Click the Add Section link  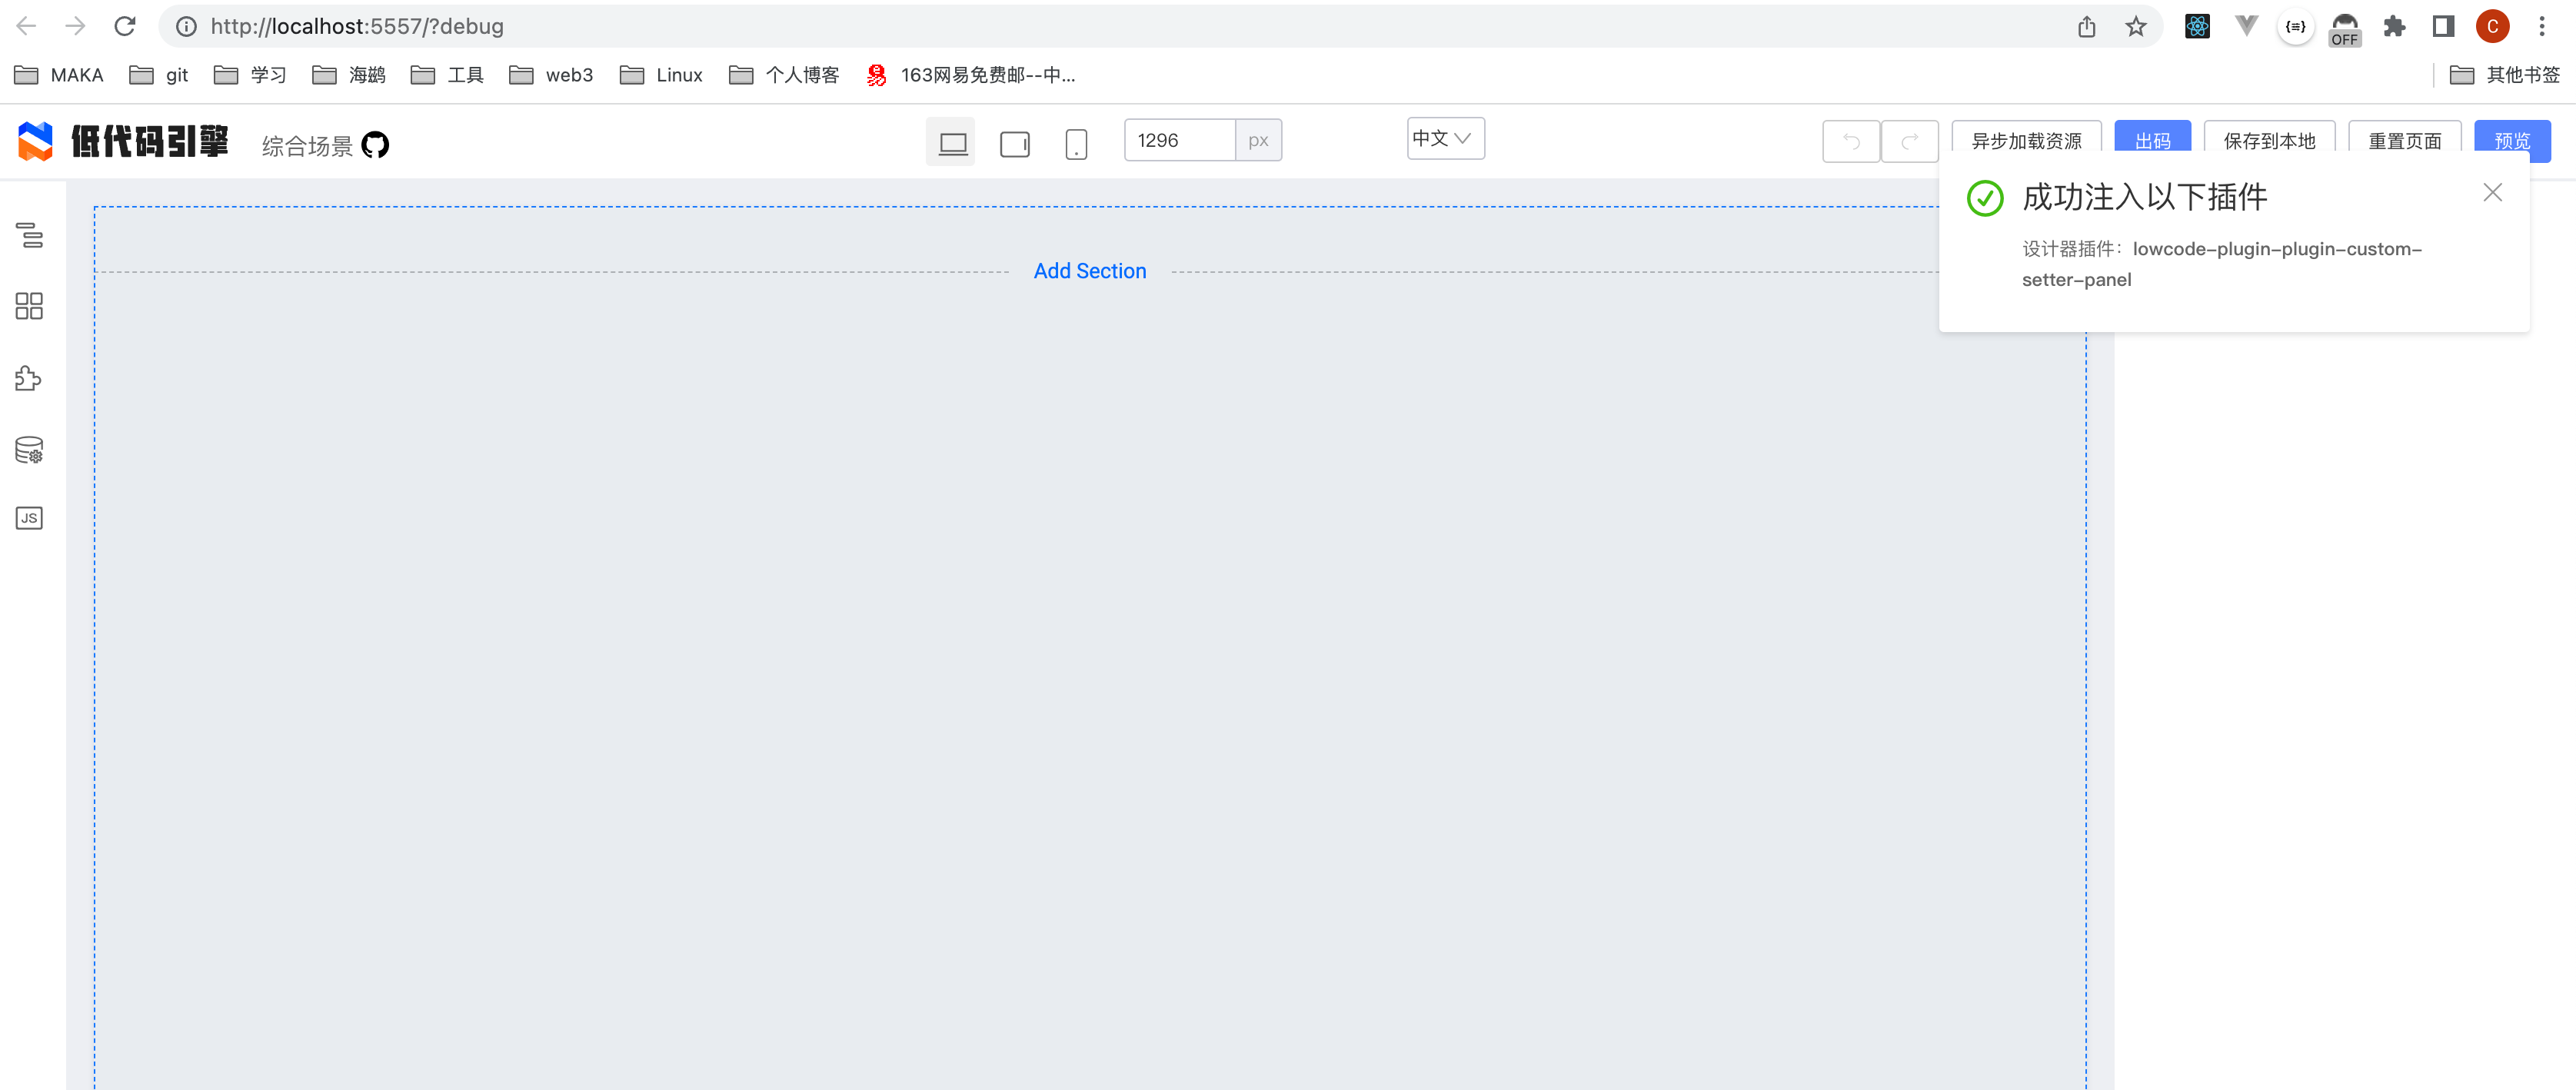1089,271
